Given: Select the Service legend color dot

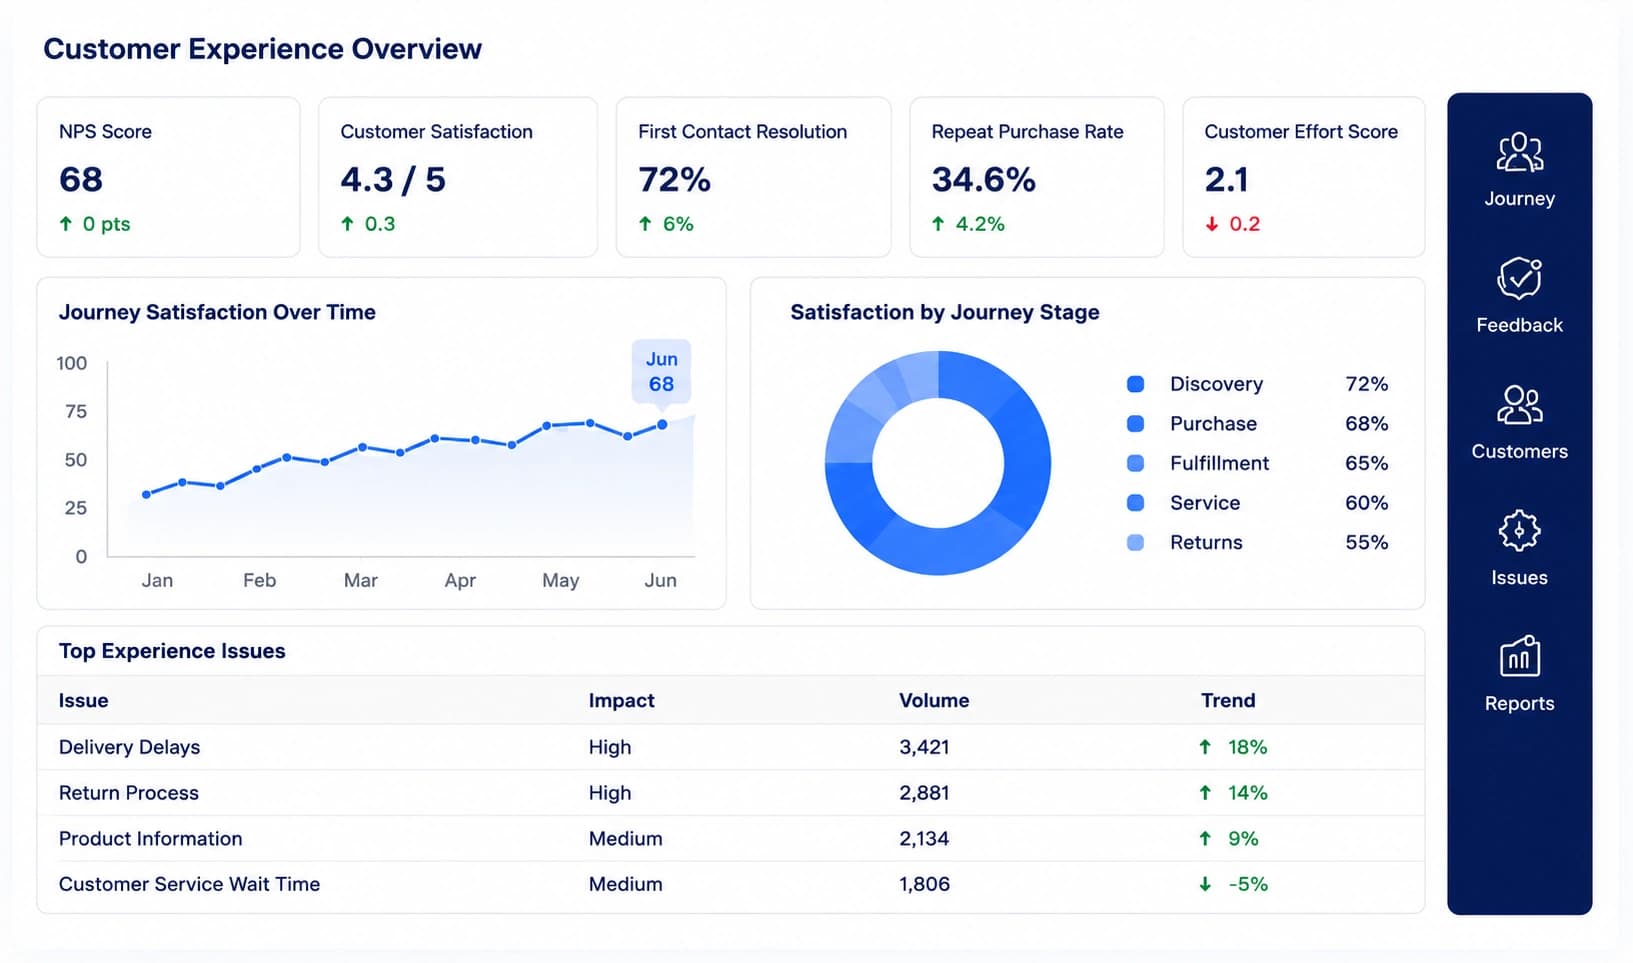Looking at the screenshot, I should [1135, 503].
